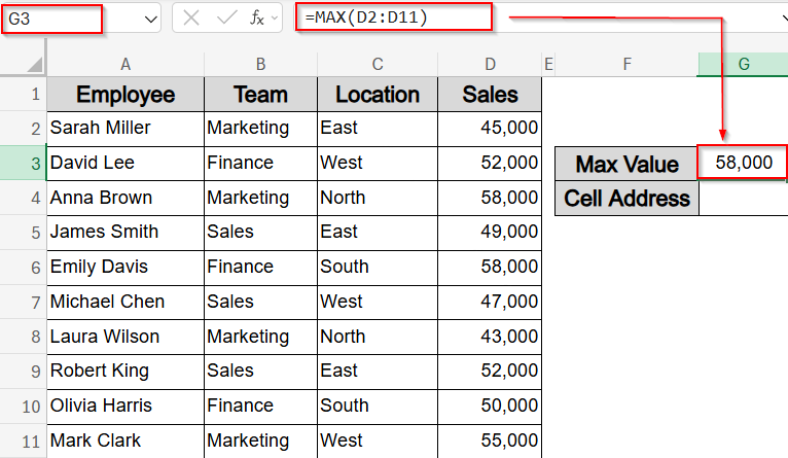Expand the formula bar function dropdown chevron
This screenshot has width=788, height=458.
click(x=274, y=18)
